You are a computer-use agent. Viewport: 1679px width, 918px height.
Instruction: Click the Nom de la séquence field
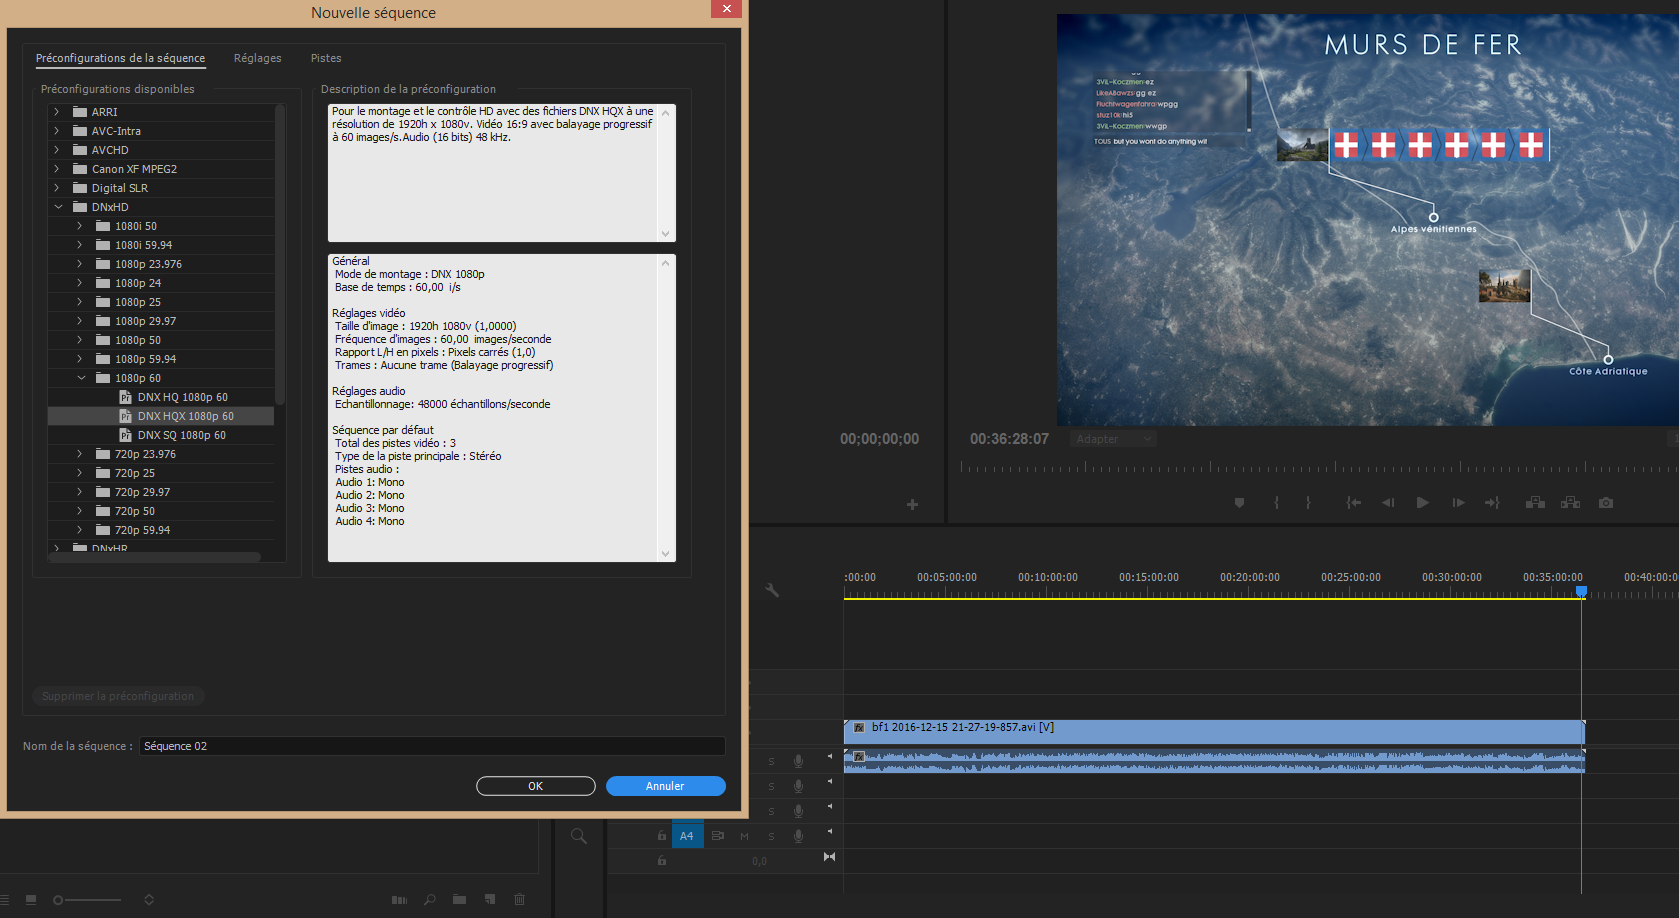pyautogui.click(x=432, y=746)
